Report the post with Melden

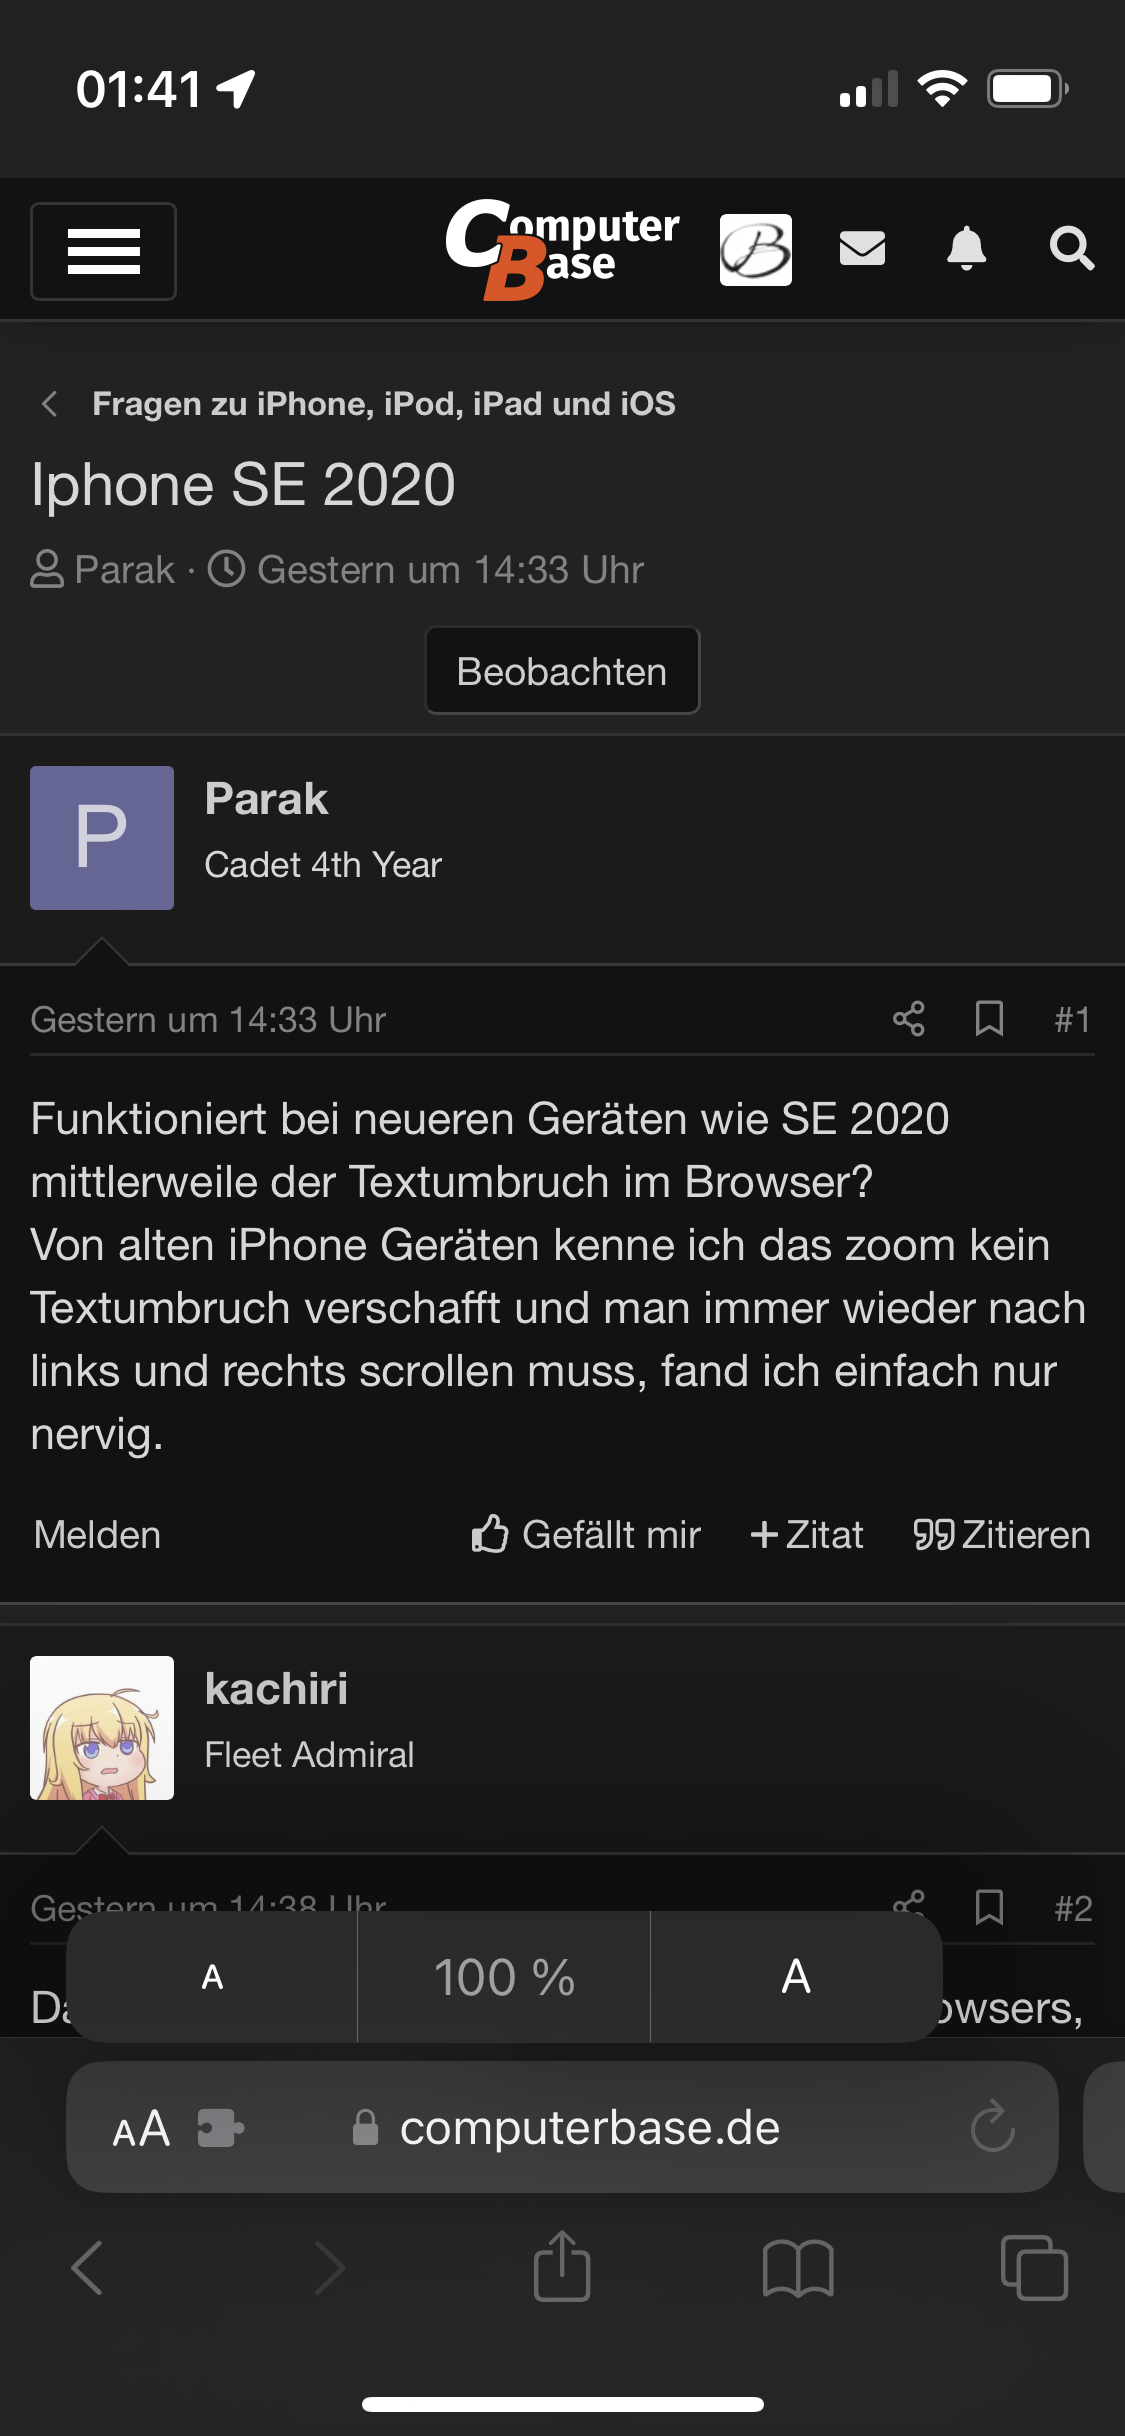(x=97, y=1535)
